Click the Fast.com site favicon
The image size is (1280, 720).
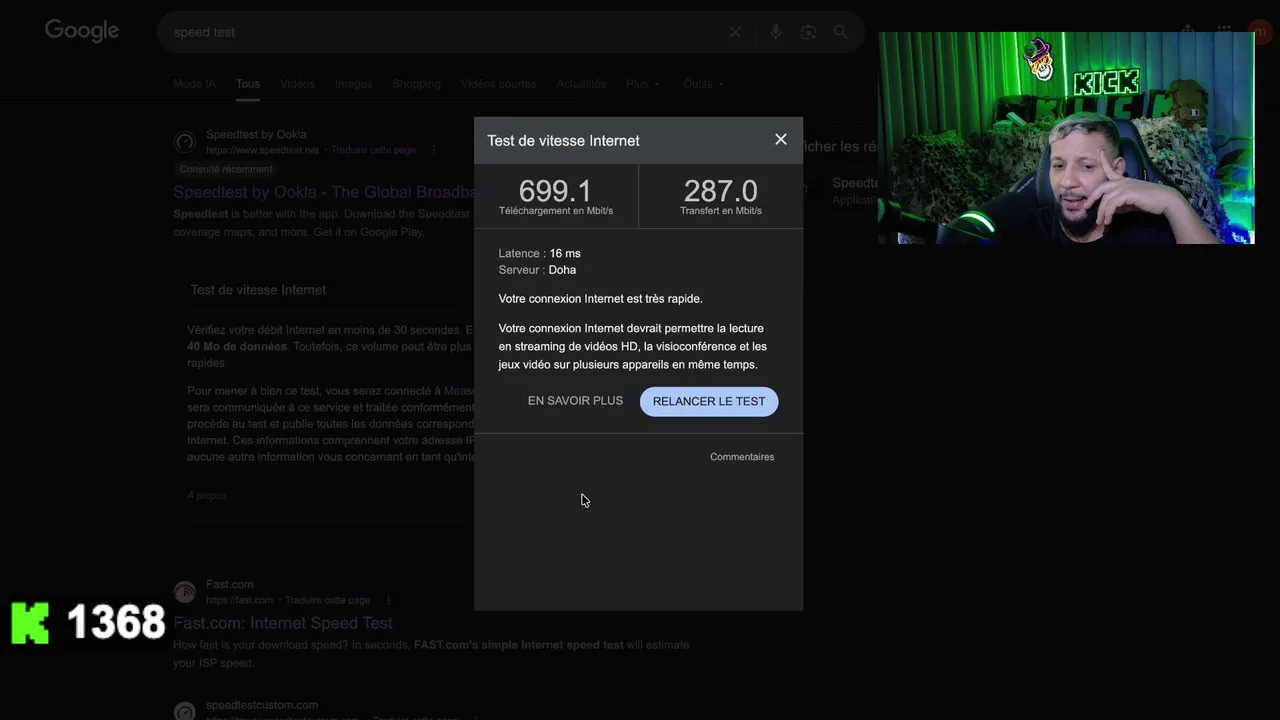(x=184, y=592)
